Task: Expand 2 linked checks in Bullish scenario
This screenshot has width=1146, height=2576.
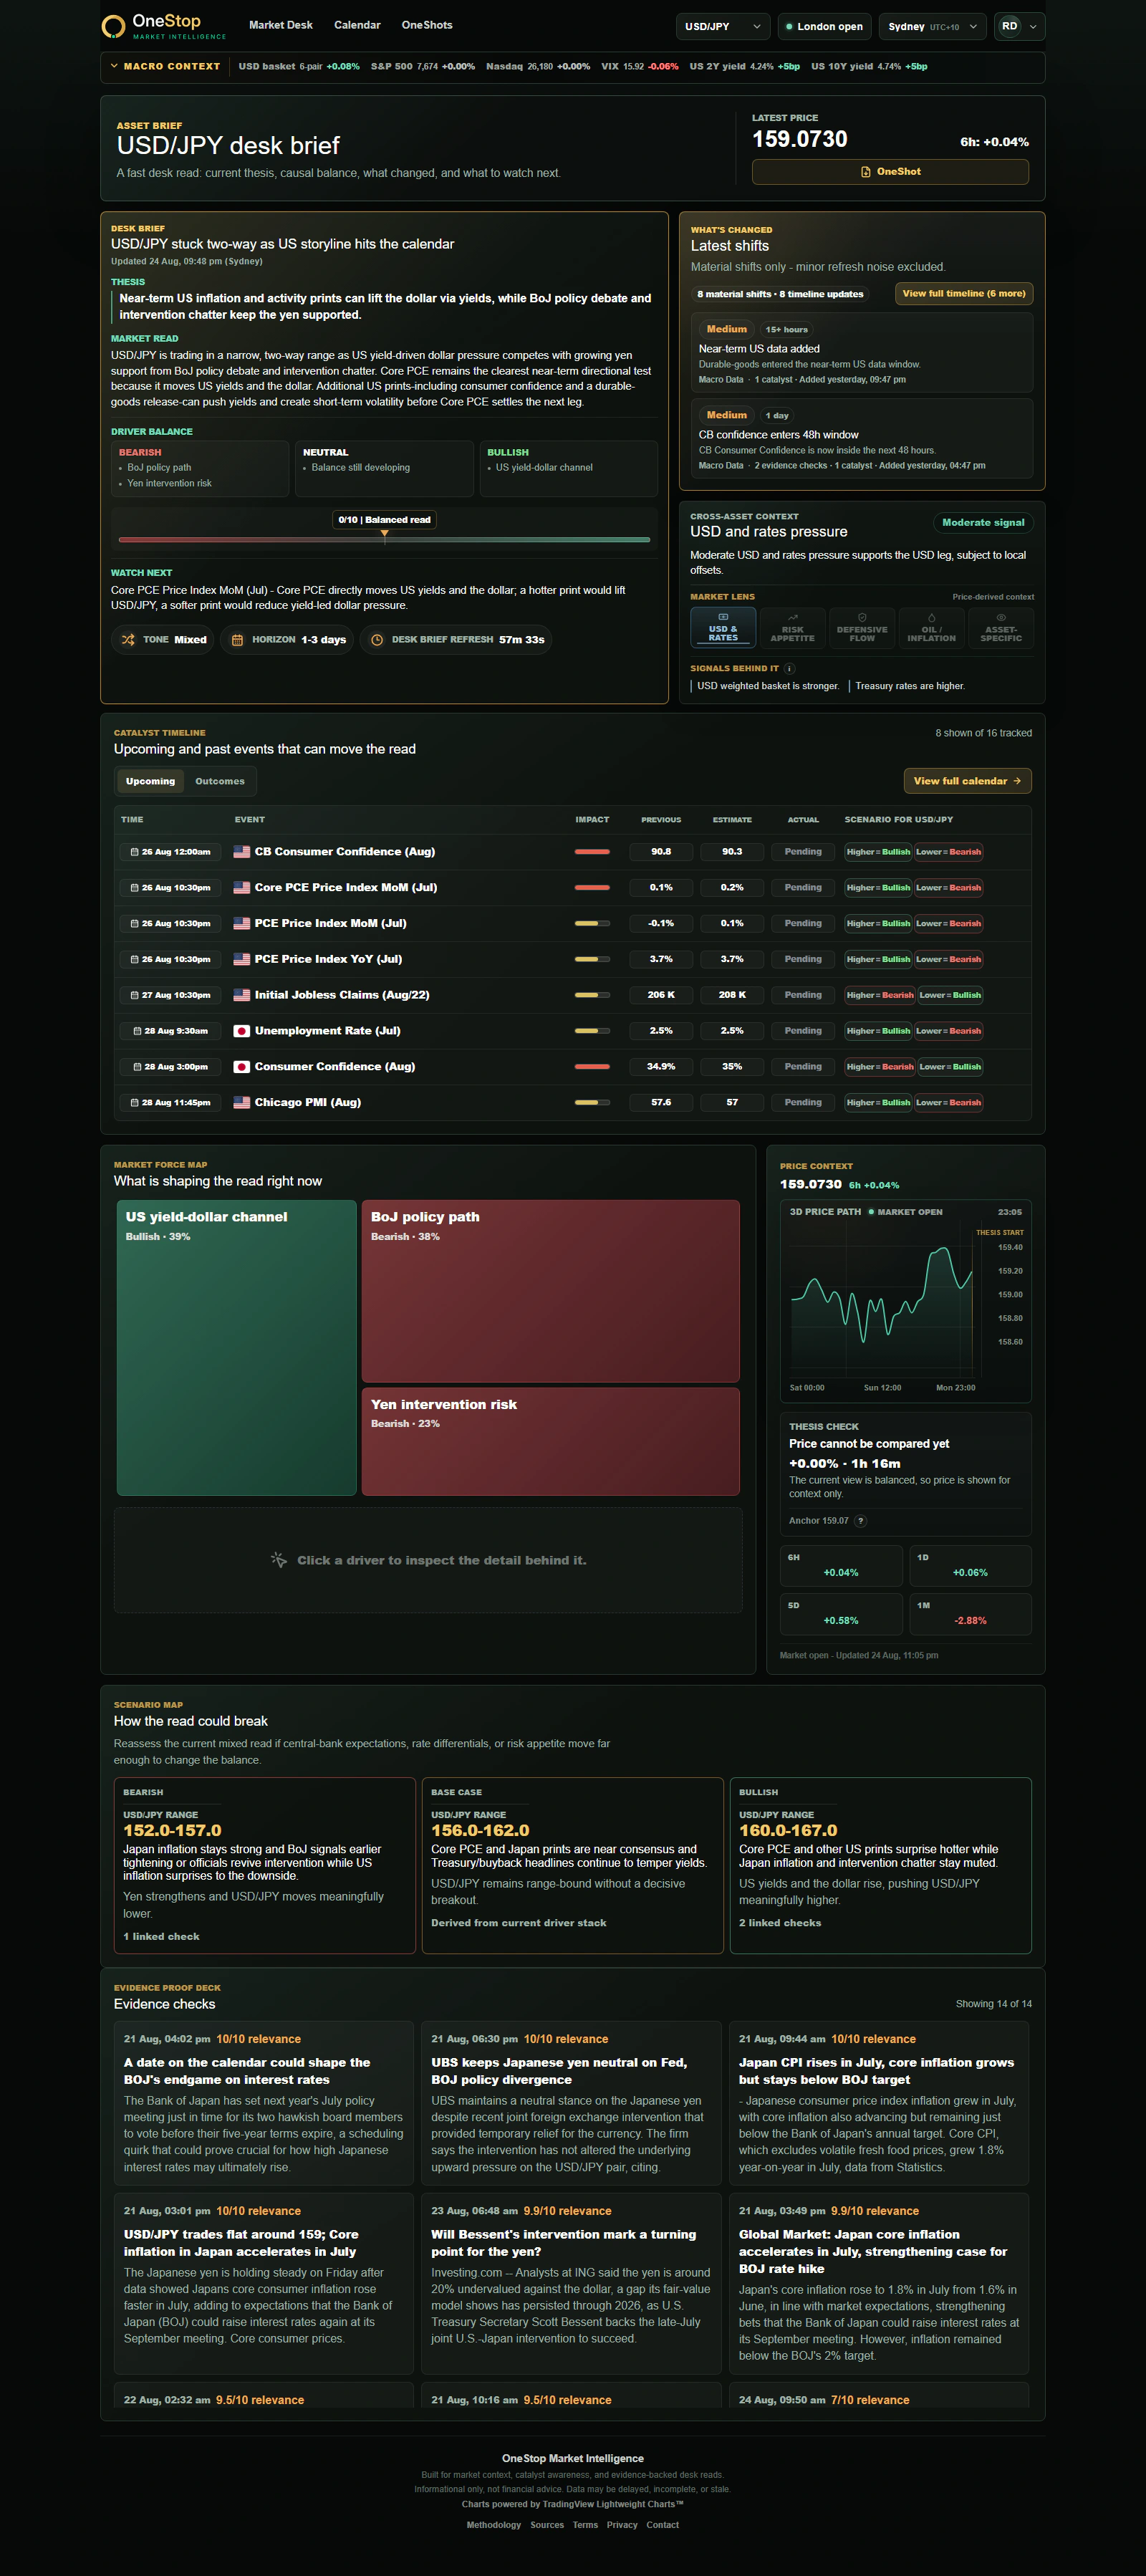Action: [x=780, y=1922]
